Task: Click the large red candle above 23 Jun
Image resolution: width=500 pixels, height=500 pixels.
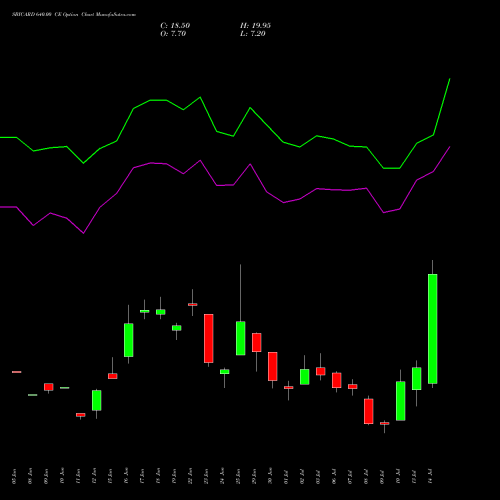Action: (209, 338)
